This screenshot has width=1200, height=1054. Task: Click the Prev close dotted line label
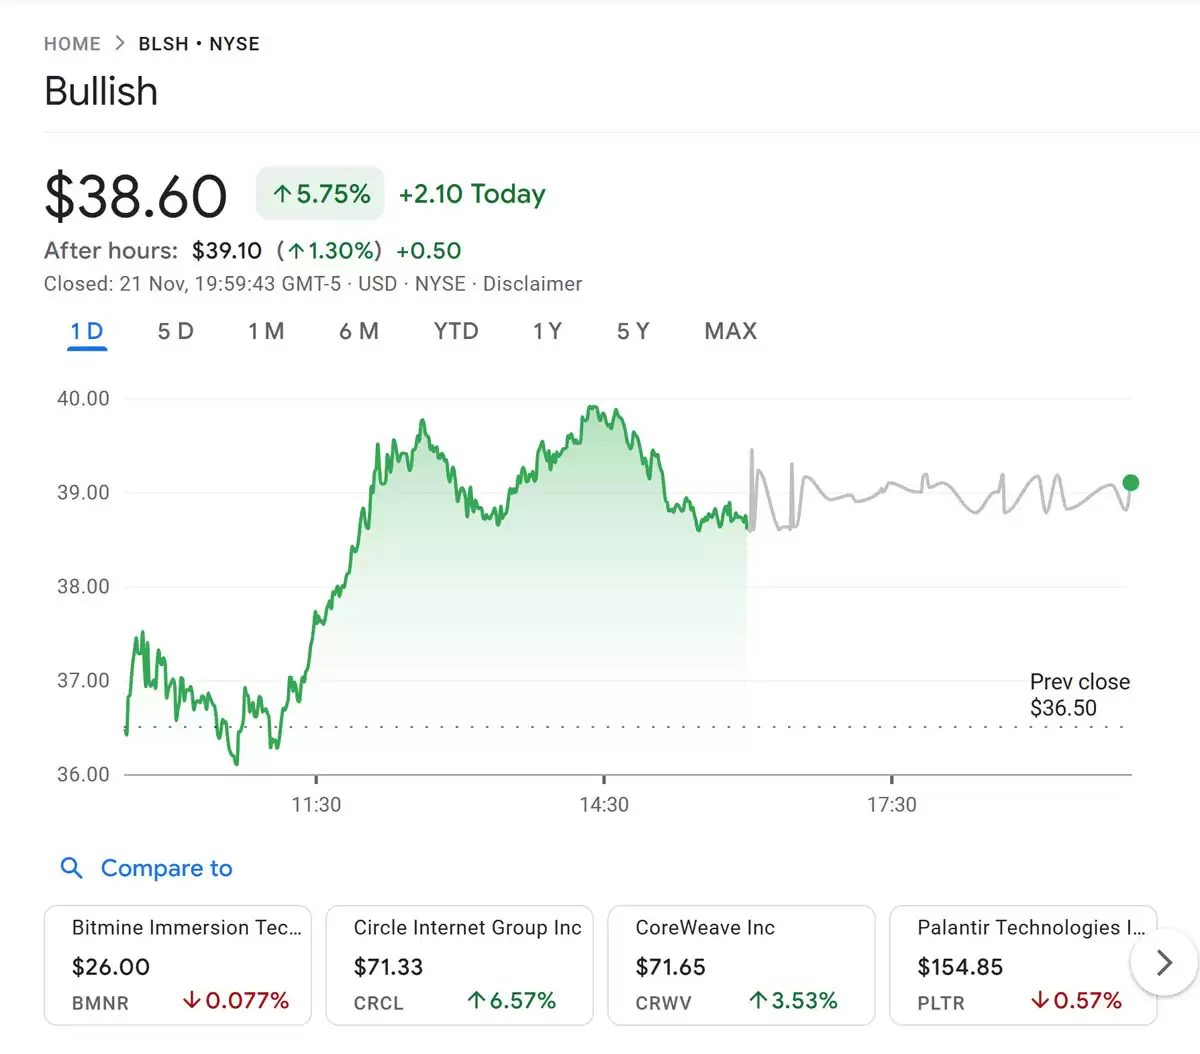tap(1079, 694)
